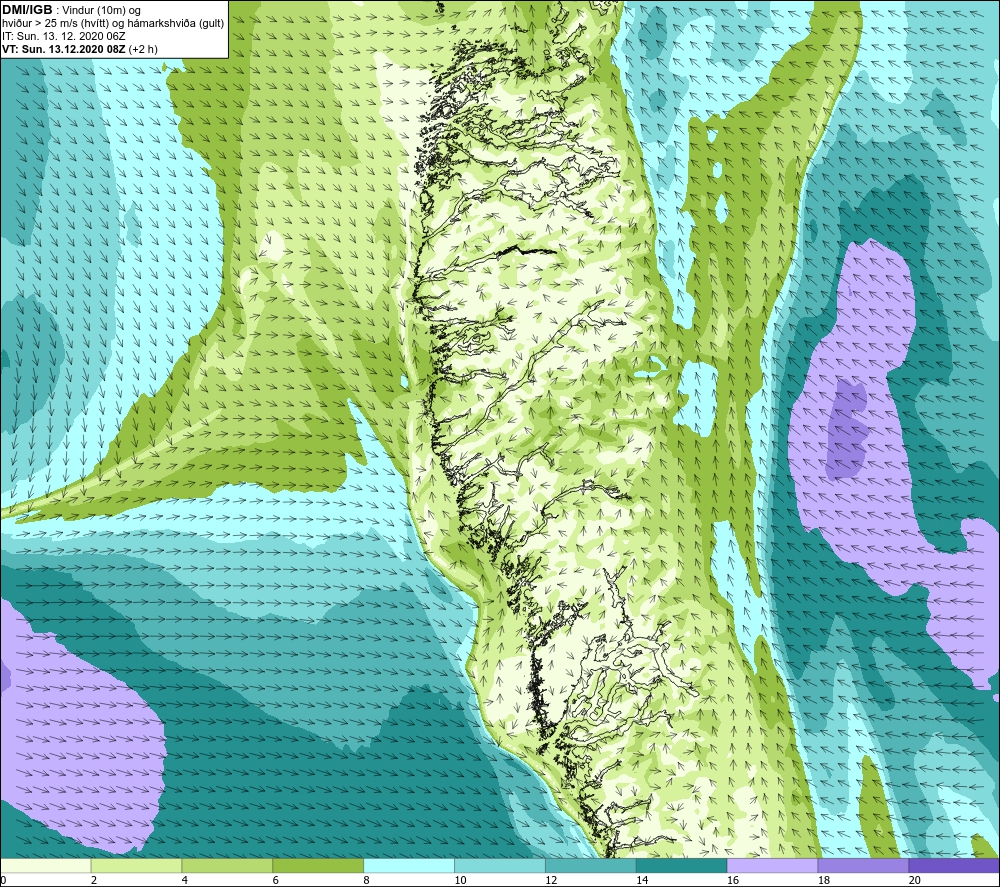The image size is (1000, 887).
Task: Click the 10-12 m/s light teal swatch
Action: click(x=500, y=865)
